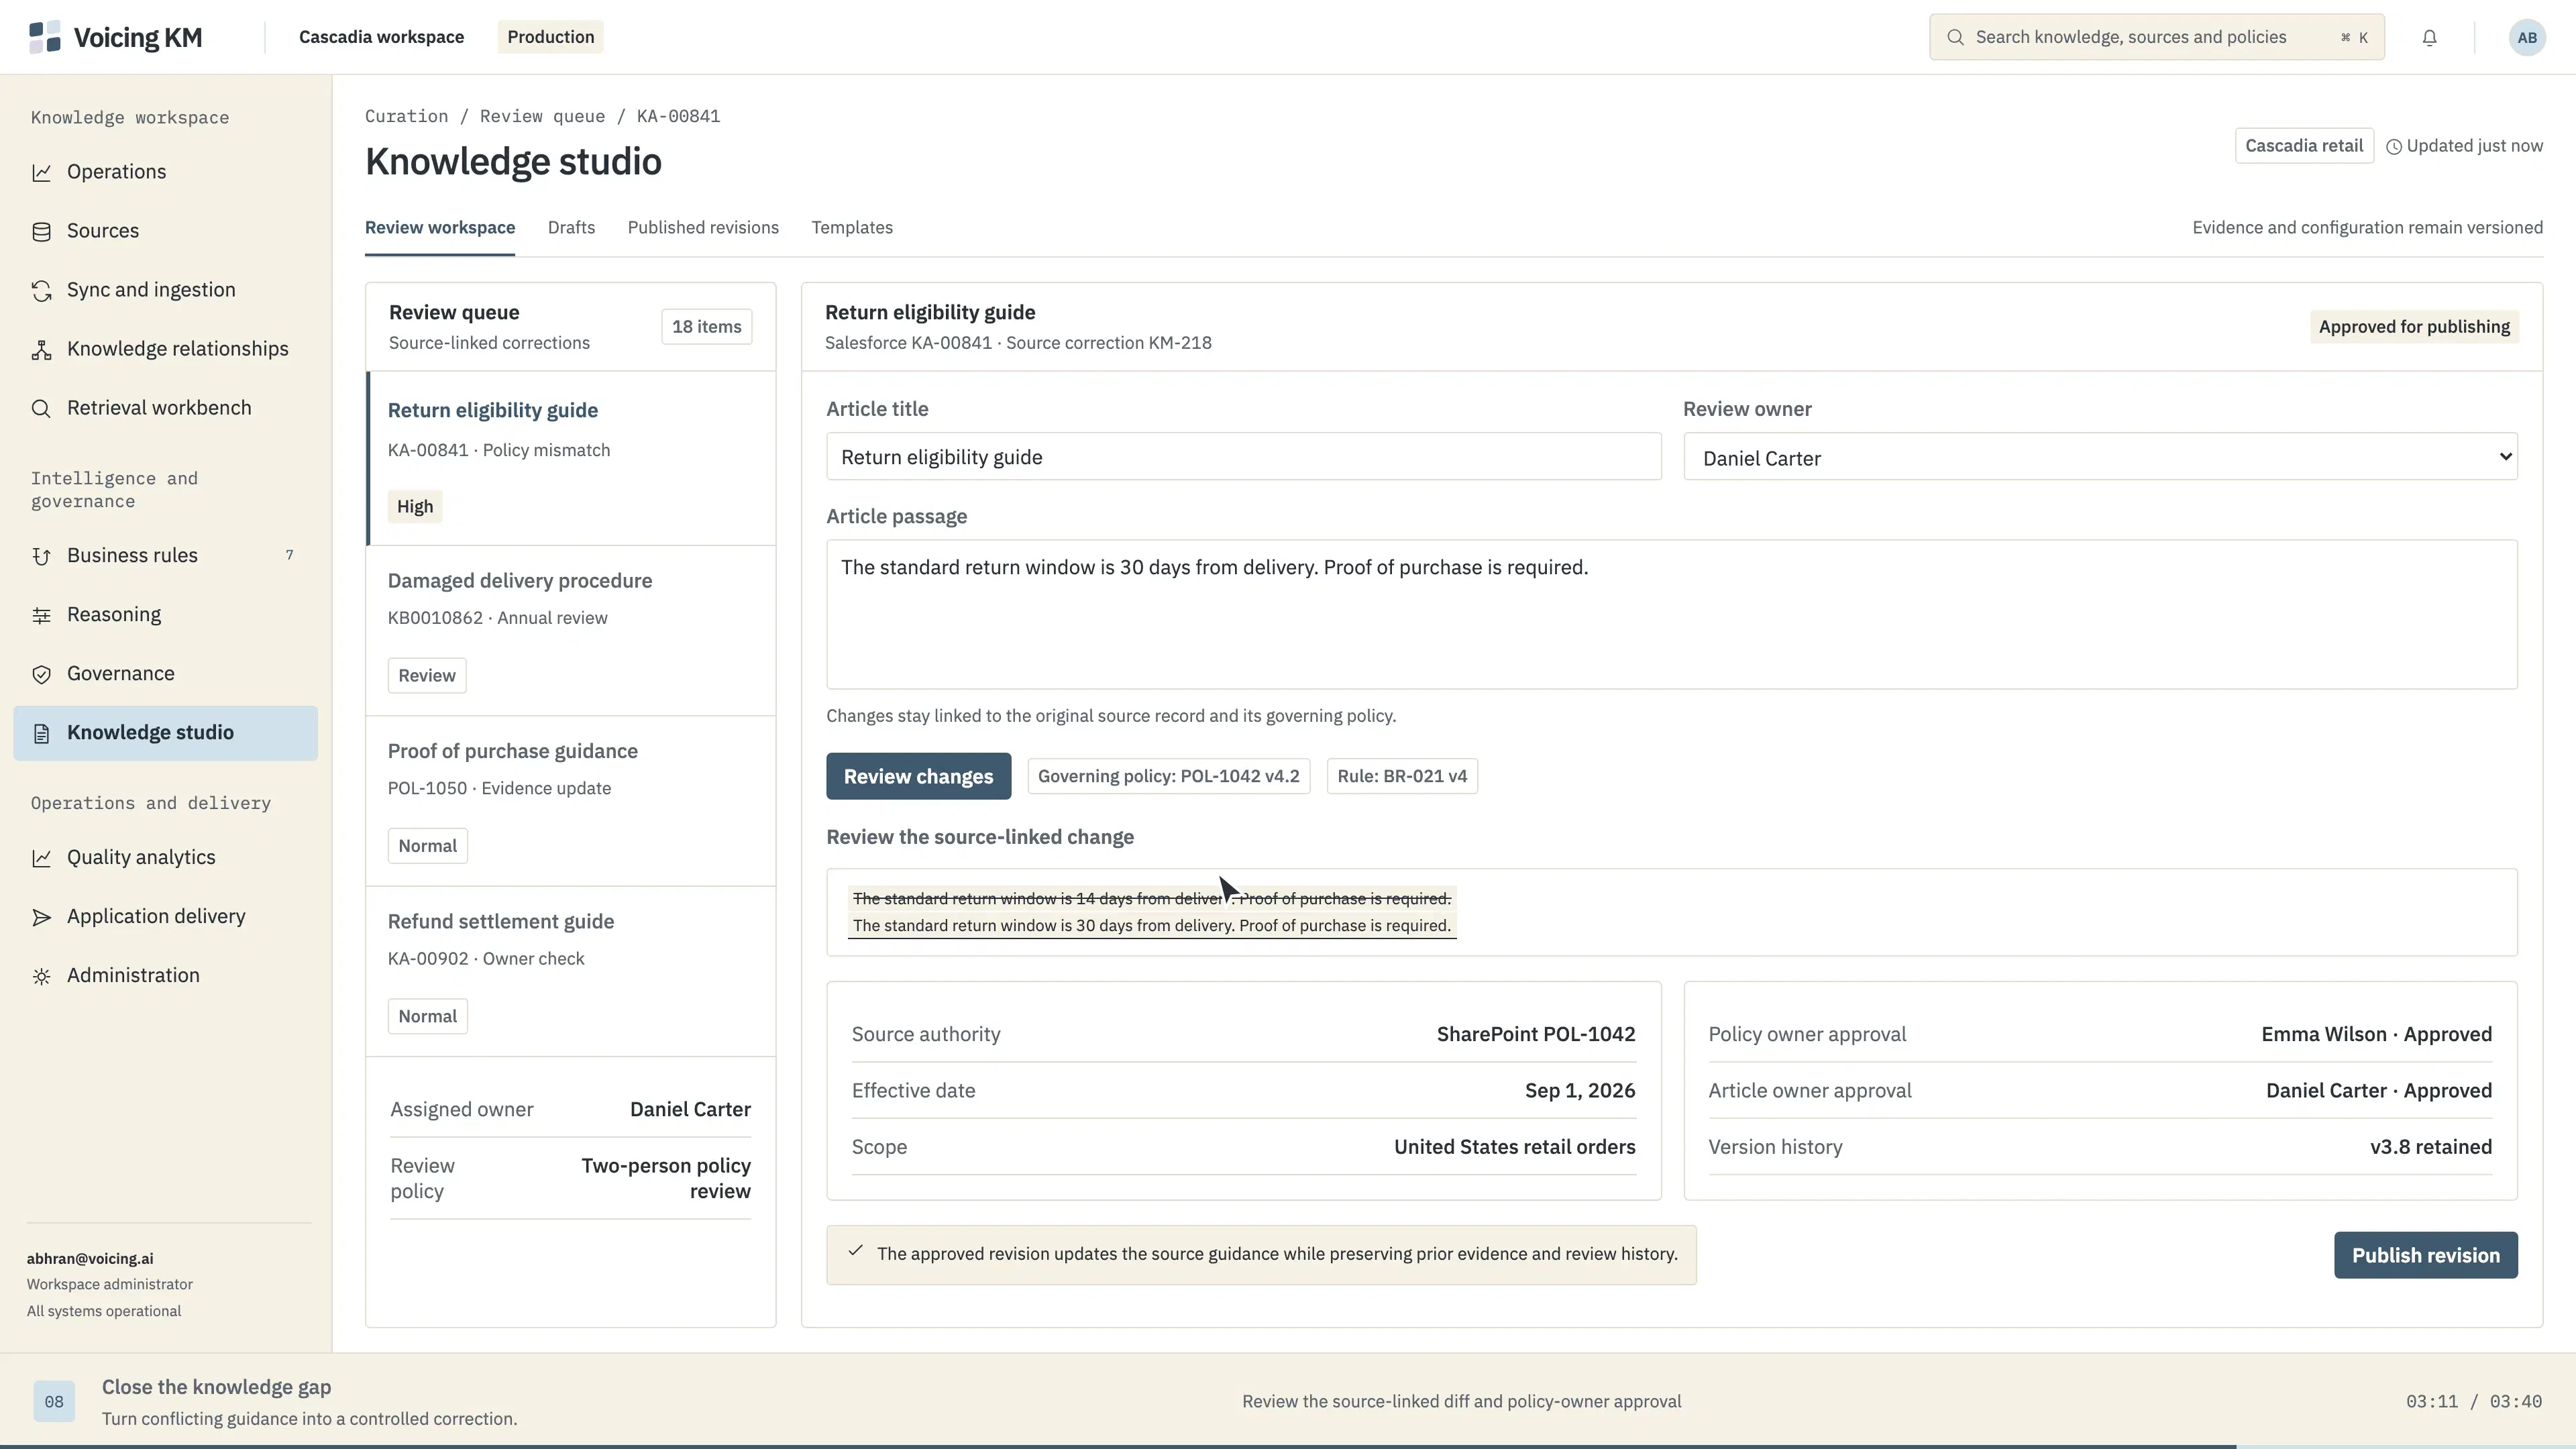Click the search magnifier icon in the top bar
Viewport: 2576px width, 1449px height.
point(1955,37)
